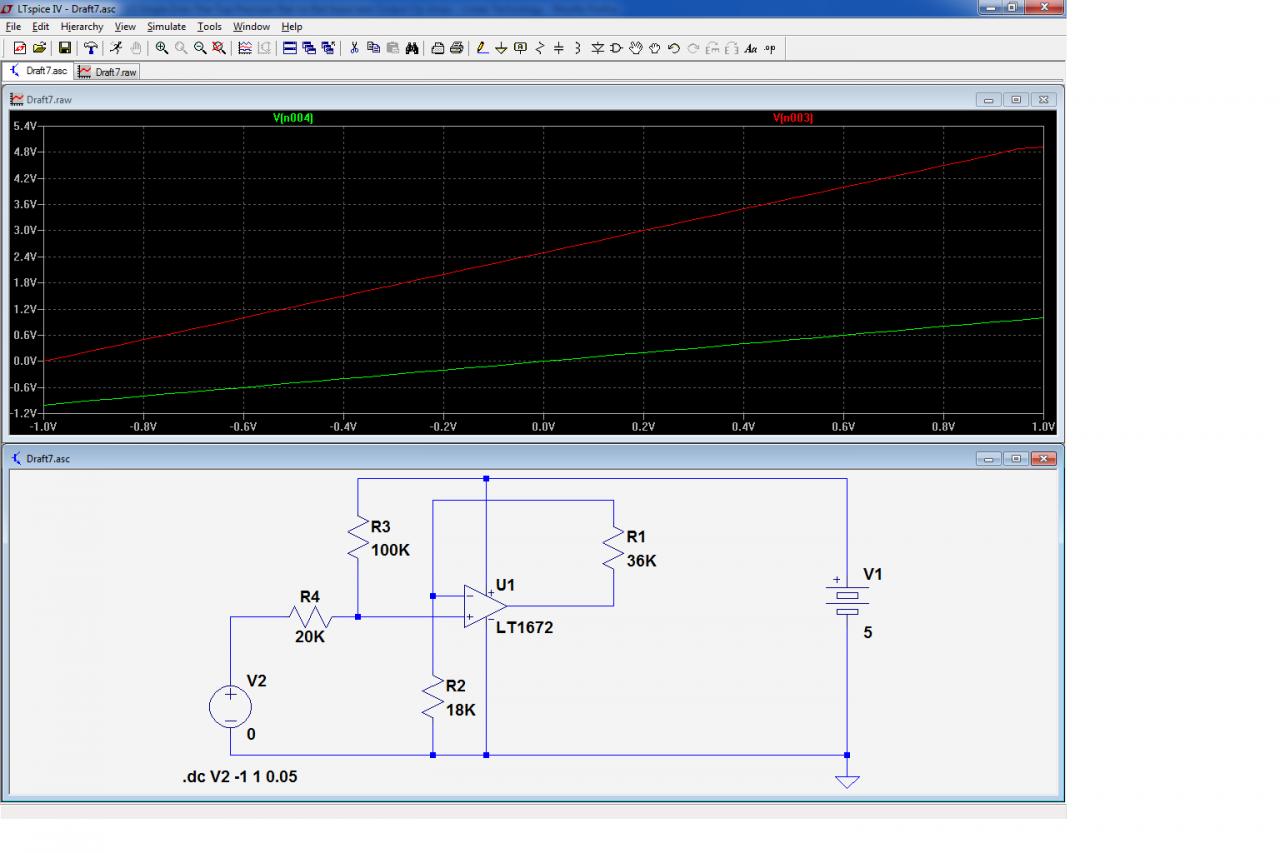This screenshot has height=853, width=1280.
Task: Pick the Capacitor component tool
Action: [x=559, y=48]
